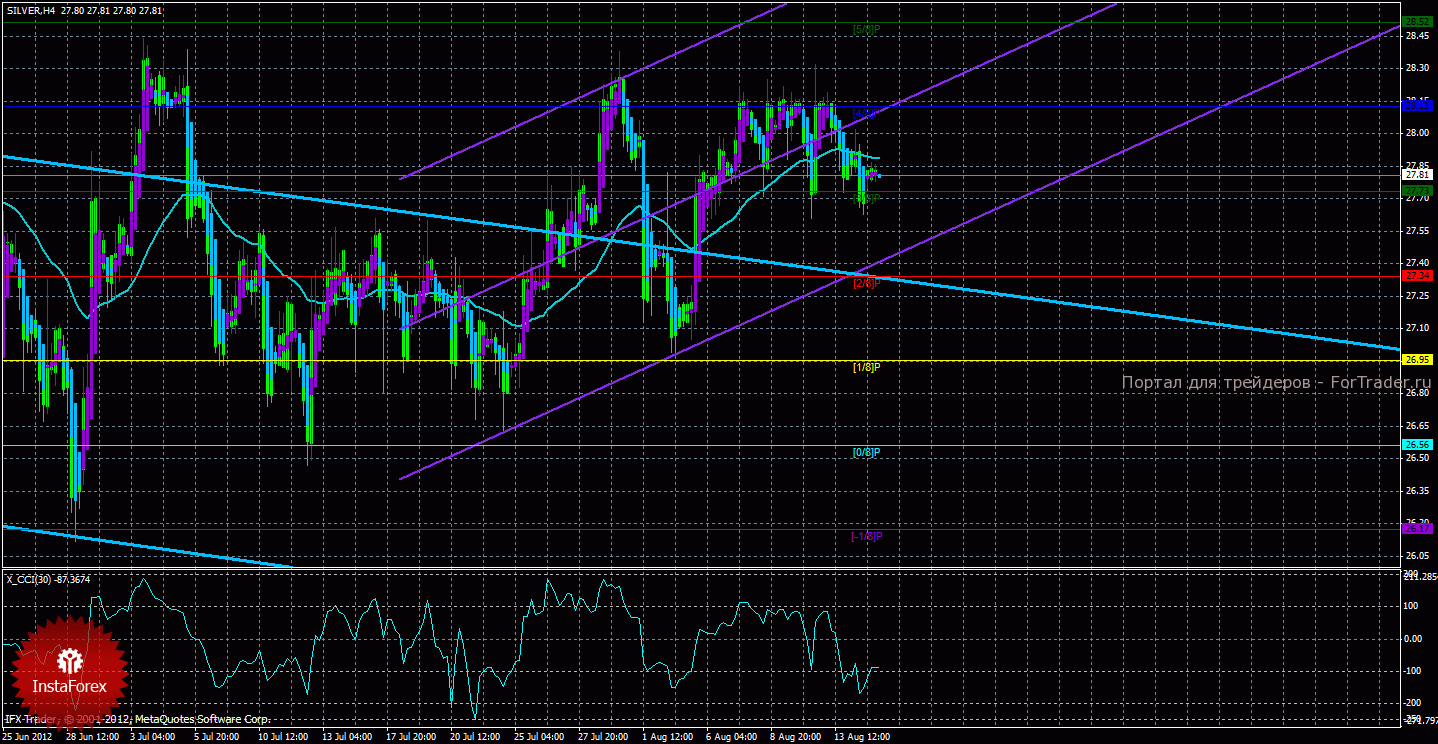Click the yellow 26.95 price level tag
Image resolution: width=1438 pixels, height=744 pixels.
[1415, 360]
